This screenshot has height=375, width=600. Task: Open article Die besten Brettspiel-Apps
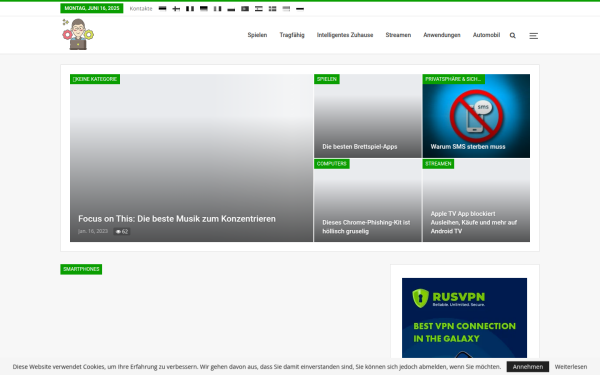[360, 147]
